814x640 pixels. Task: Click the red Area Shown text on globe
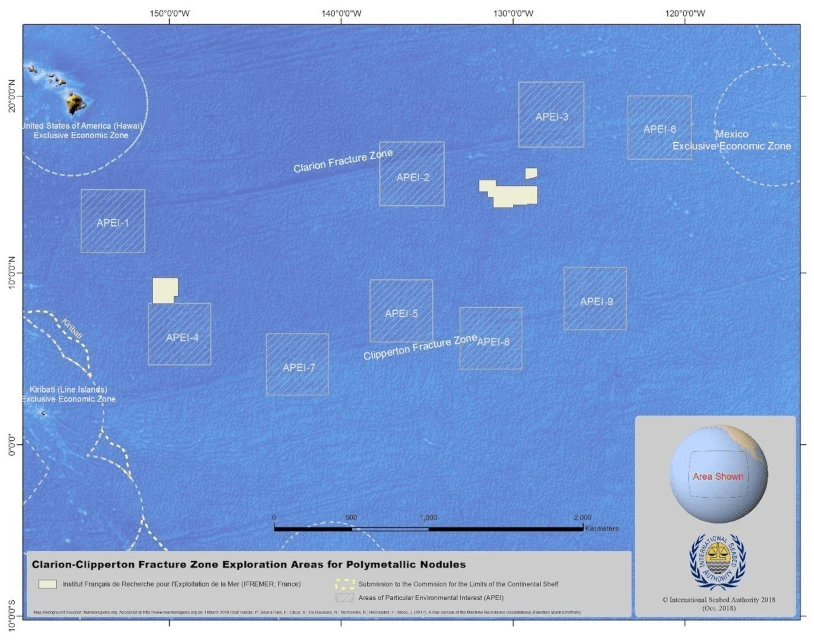click(x=718, y=476)
